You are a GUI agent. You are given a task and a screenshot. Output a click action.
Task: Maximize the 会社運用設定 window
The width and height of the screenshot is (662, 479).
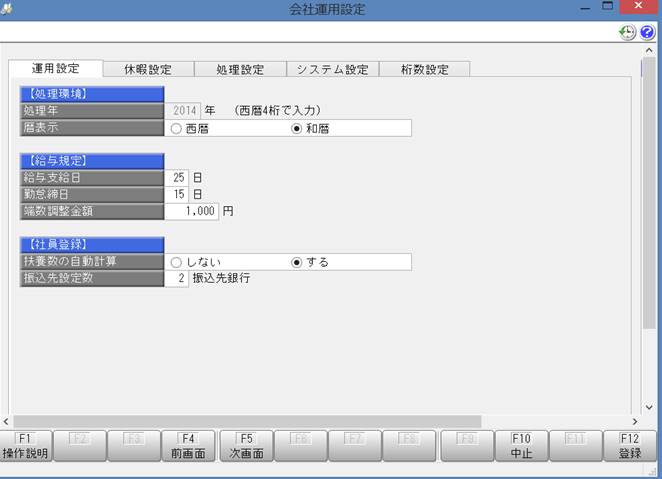608,7
